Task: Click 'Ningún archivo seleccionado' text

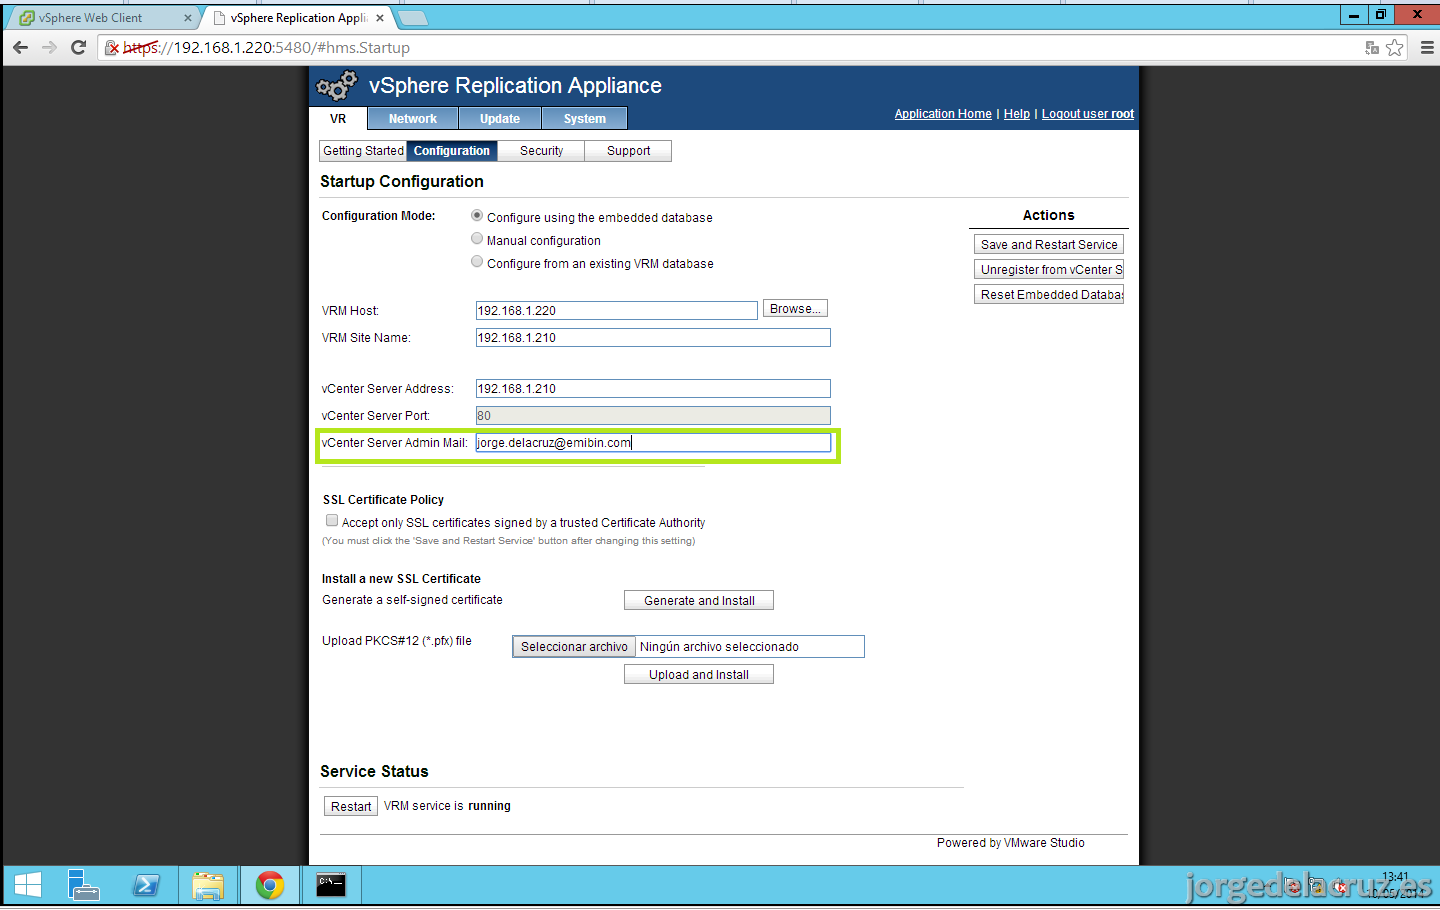Action: tap(719, 647)
